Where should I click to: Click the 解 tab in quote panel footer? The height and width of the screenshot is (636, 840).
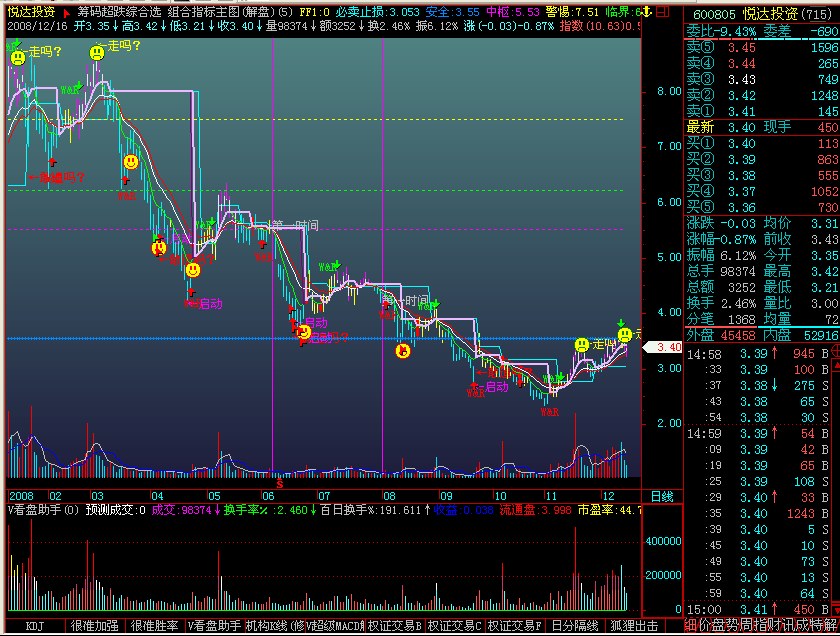pyautogui.click(x=832, y=625)
